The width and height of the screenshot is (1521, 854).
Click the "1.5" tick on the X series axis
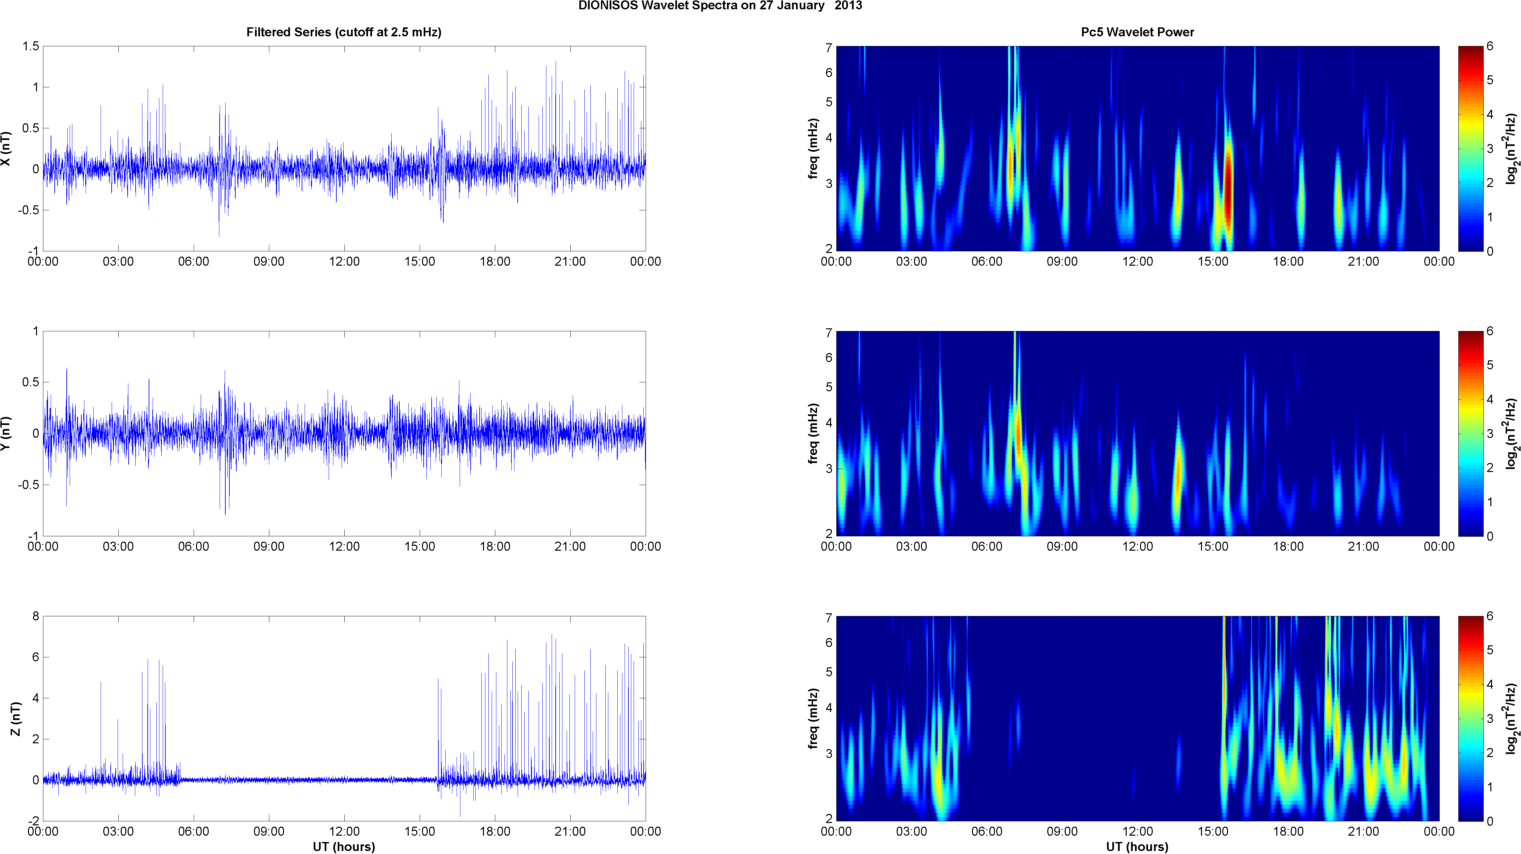[x=30, y=47]
